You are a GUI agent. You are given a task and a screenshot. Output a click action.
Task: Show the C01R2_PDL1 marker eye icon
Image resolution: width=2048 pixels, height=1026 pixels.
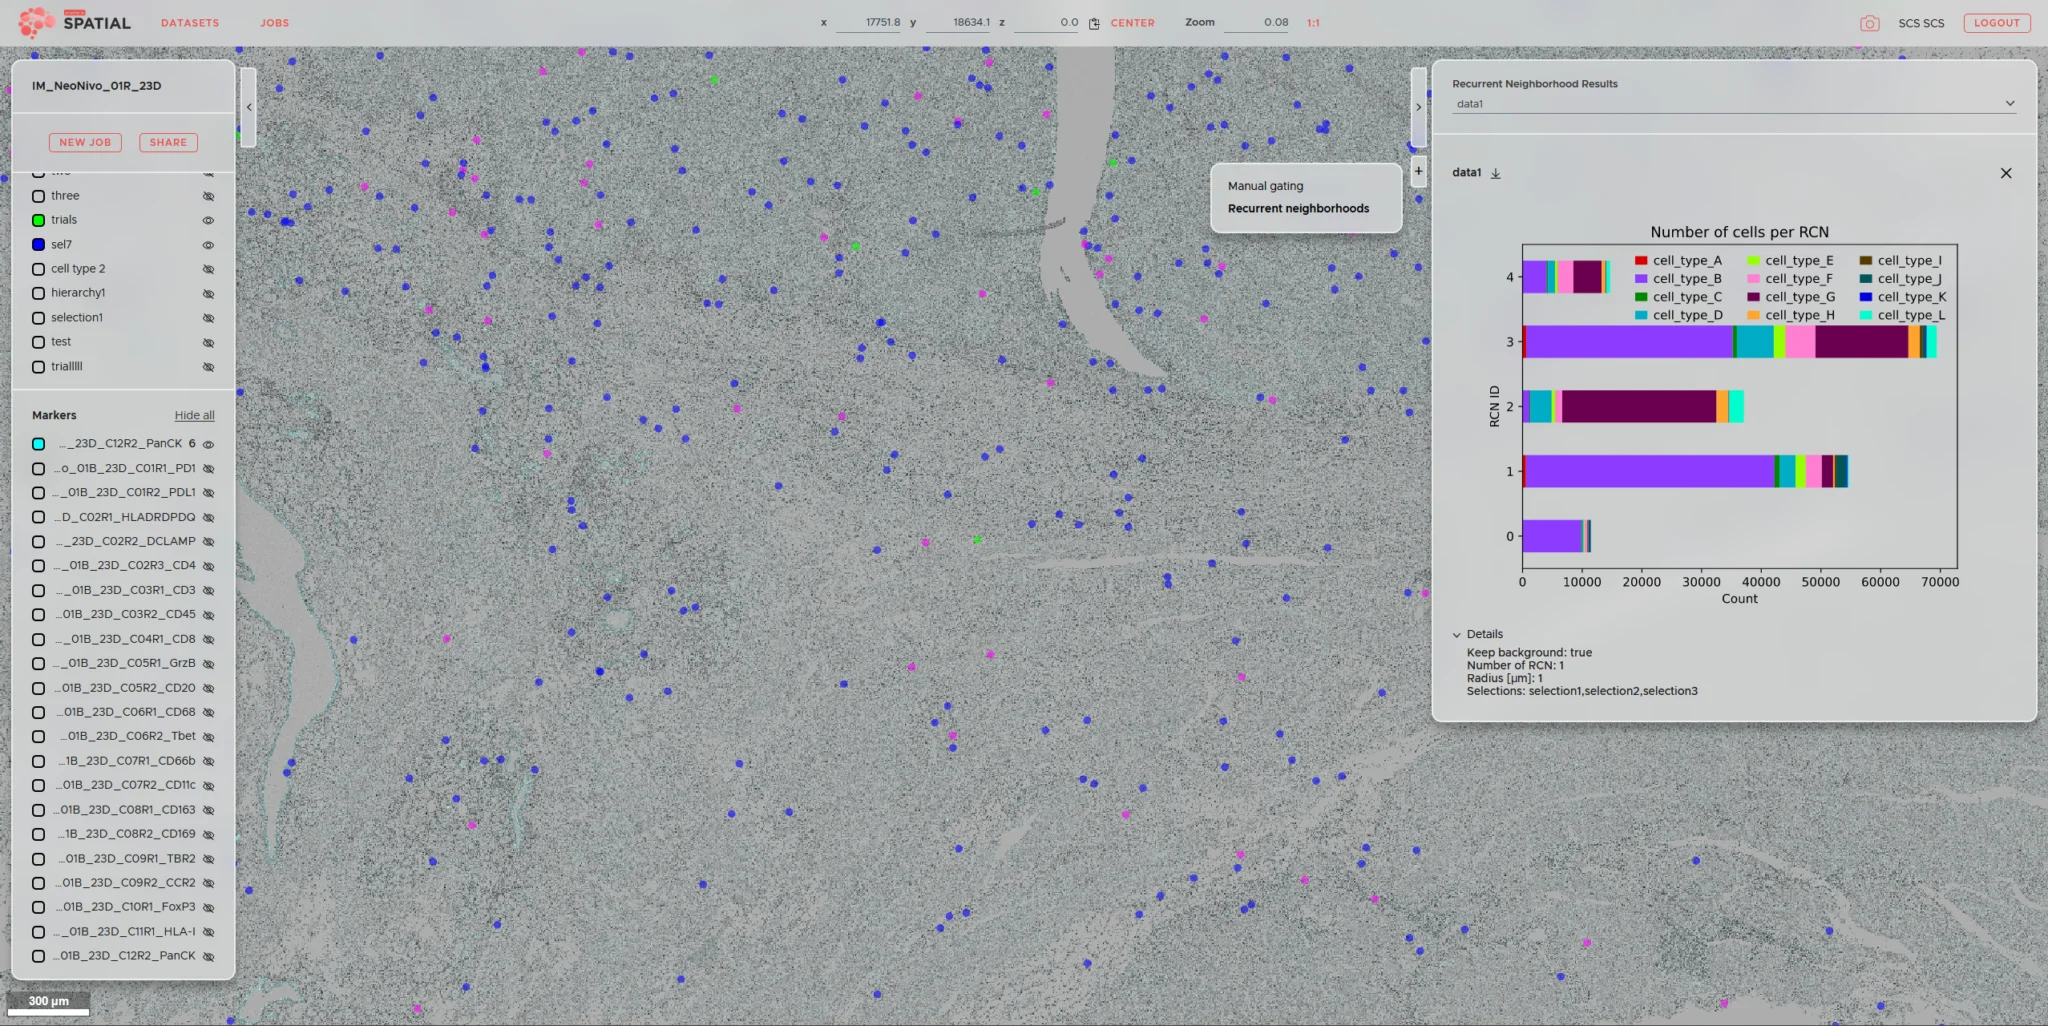click(208, 493)
